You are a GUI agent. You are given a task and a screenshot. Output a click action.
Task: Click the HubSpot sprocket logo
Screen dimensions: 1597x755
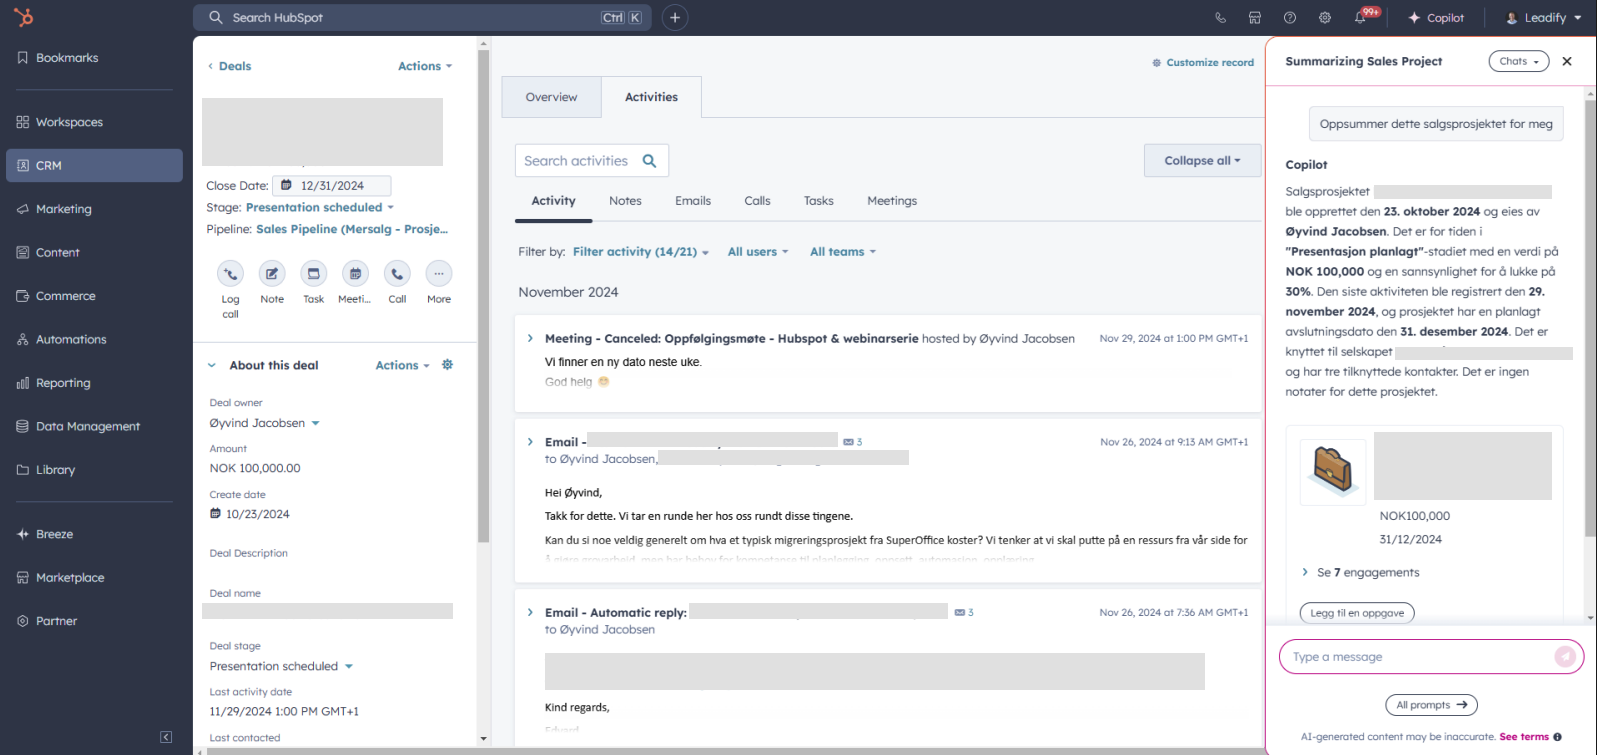(24, 17)
